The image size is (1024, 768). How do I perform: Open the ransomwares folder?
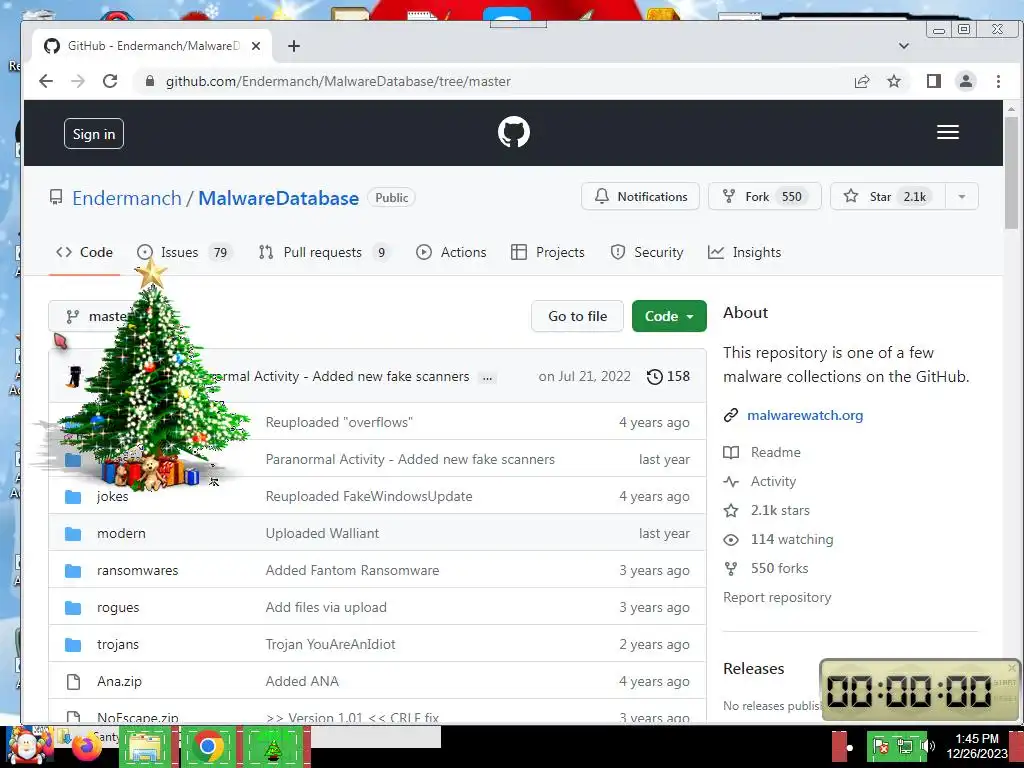point(137,570)
